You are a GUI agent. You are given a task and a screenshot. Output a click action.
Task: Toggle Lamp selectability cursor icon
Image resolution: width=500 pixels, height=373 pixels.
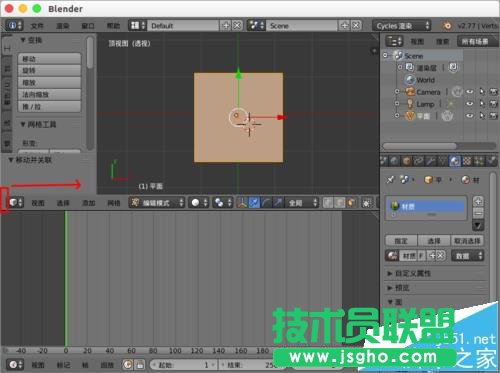(482, 104)
